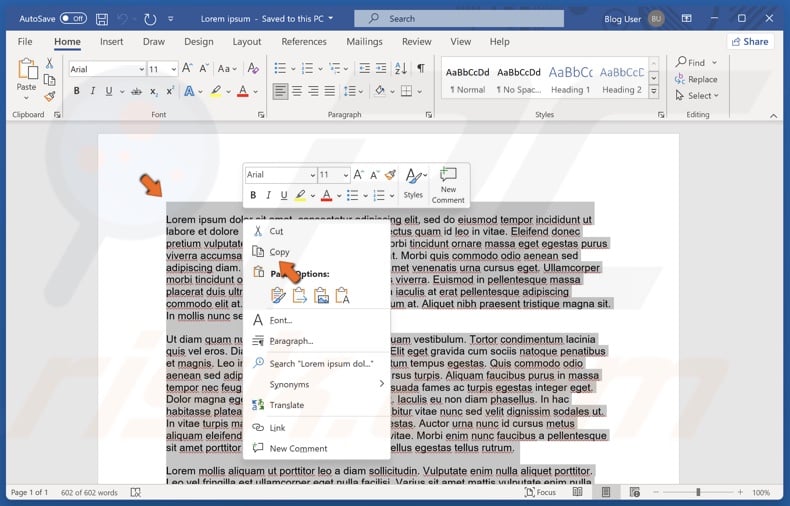The width and height of the screenshot is (790, 506).
Task: Apply ribbon yellow text highlight color
Action: coord(216,91)
